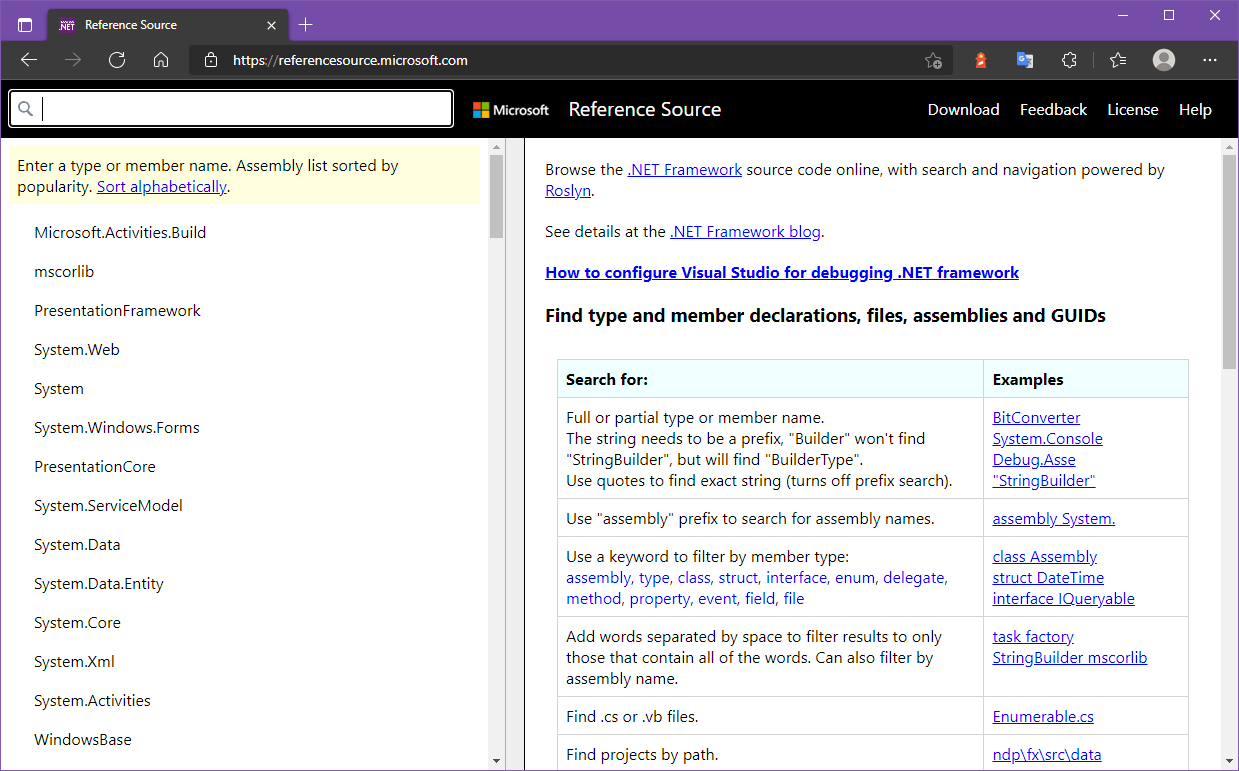Click the browser address bar URL
This screenshot has height=771, width=1239.
point(350,60)
